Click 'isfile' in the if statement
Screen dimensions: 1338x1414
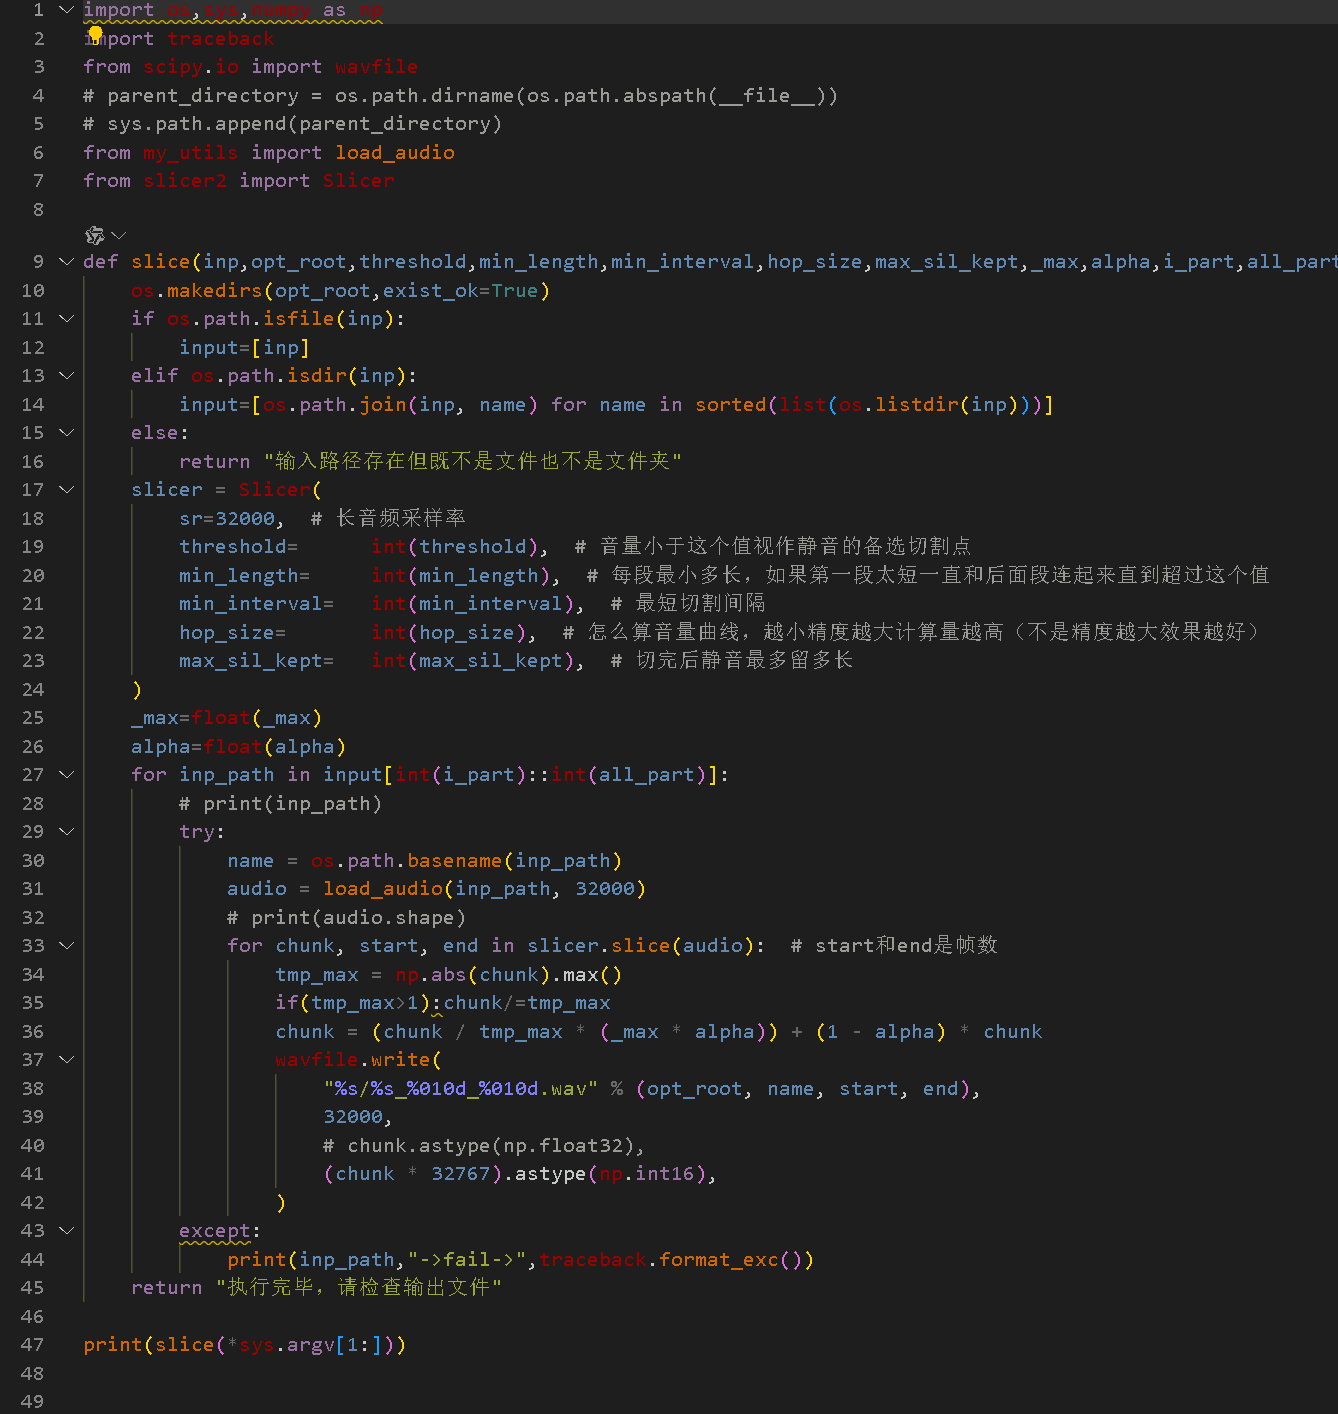pos(299,318)
